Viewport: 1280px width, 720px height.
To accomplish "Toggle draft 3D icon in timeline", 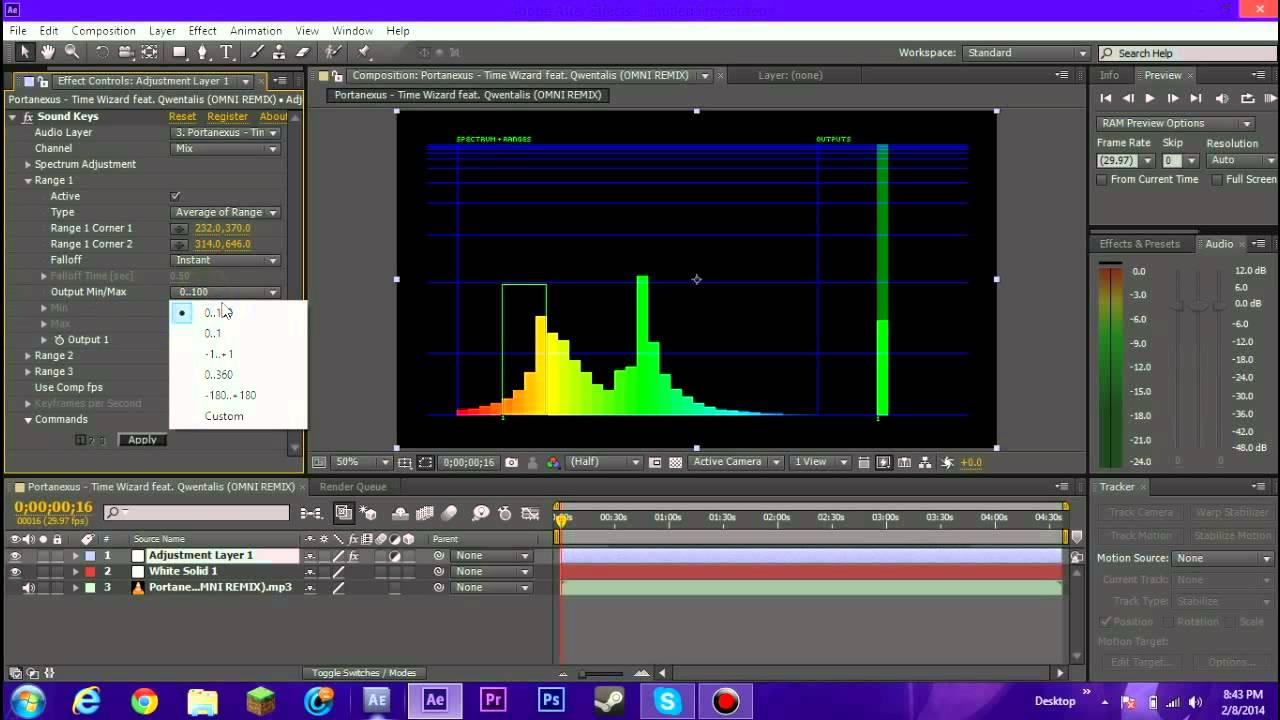I will click(x=369, y=513).
